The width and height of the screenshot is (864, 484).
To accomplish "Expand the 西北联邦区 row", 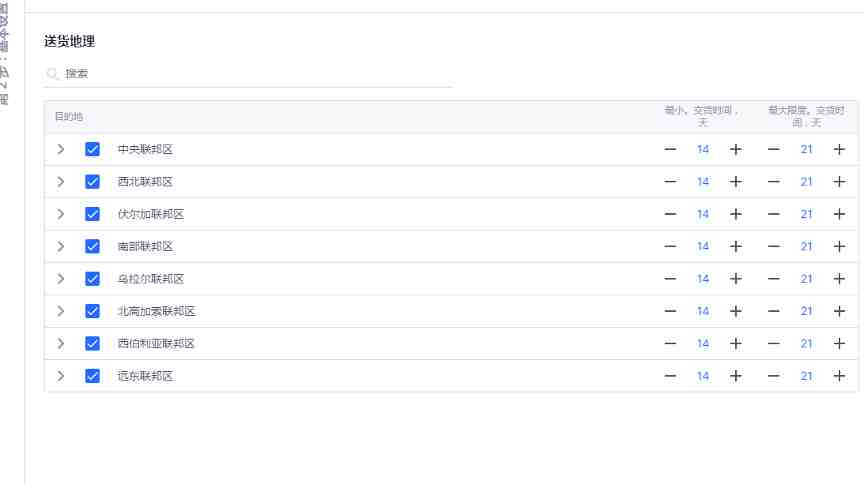I will coord(61,182).
